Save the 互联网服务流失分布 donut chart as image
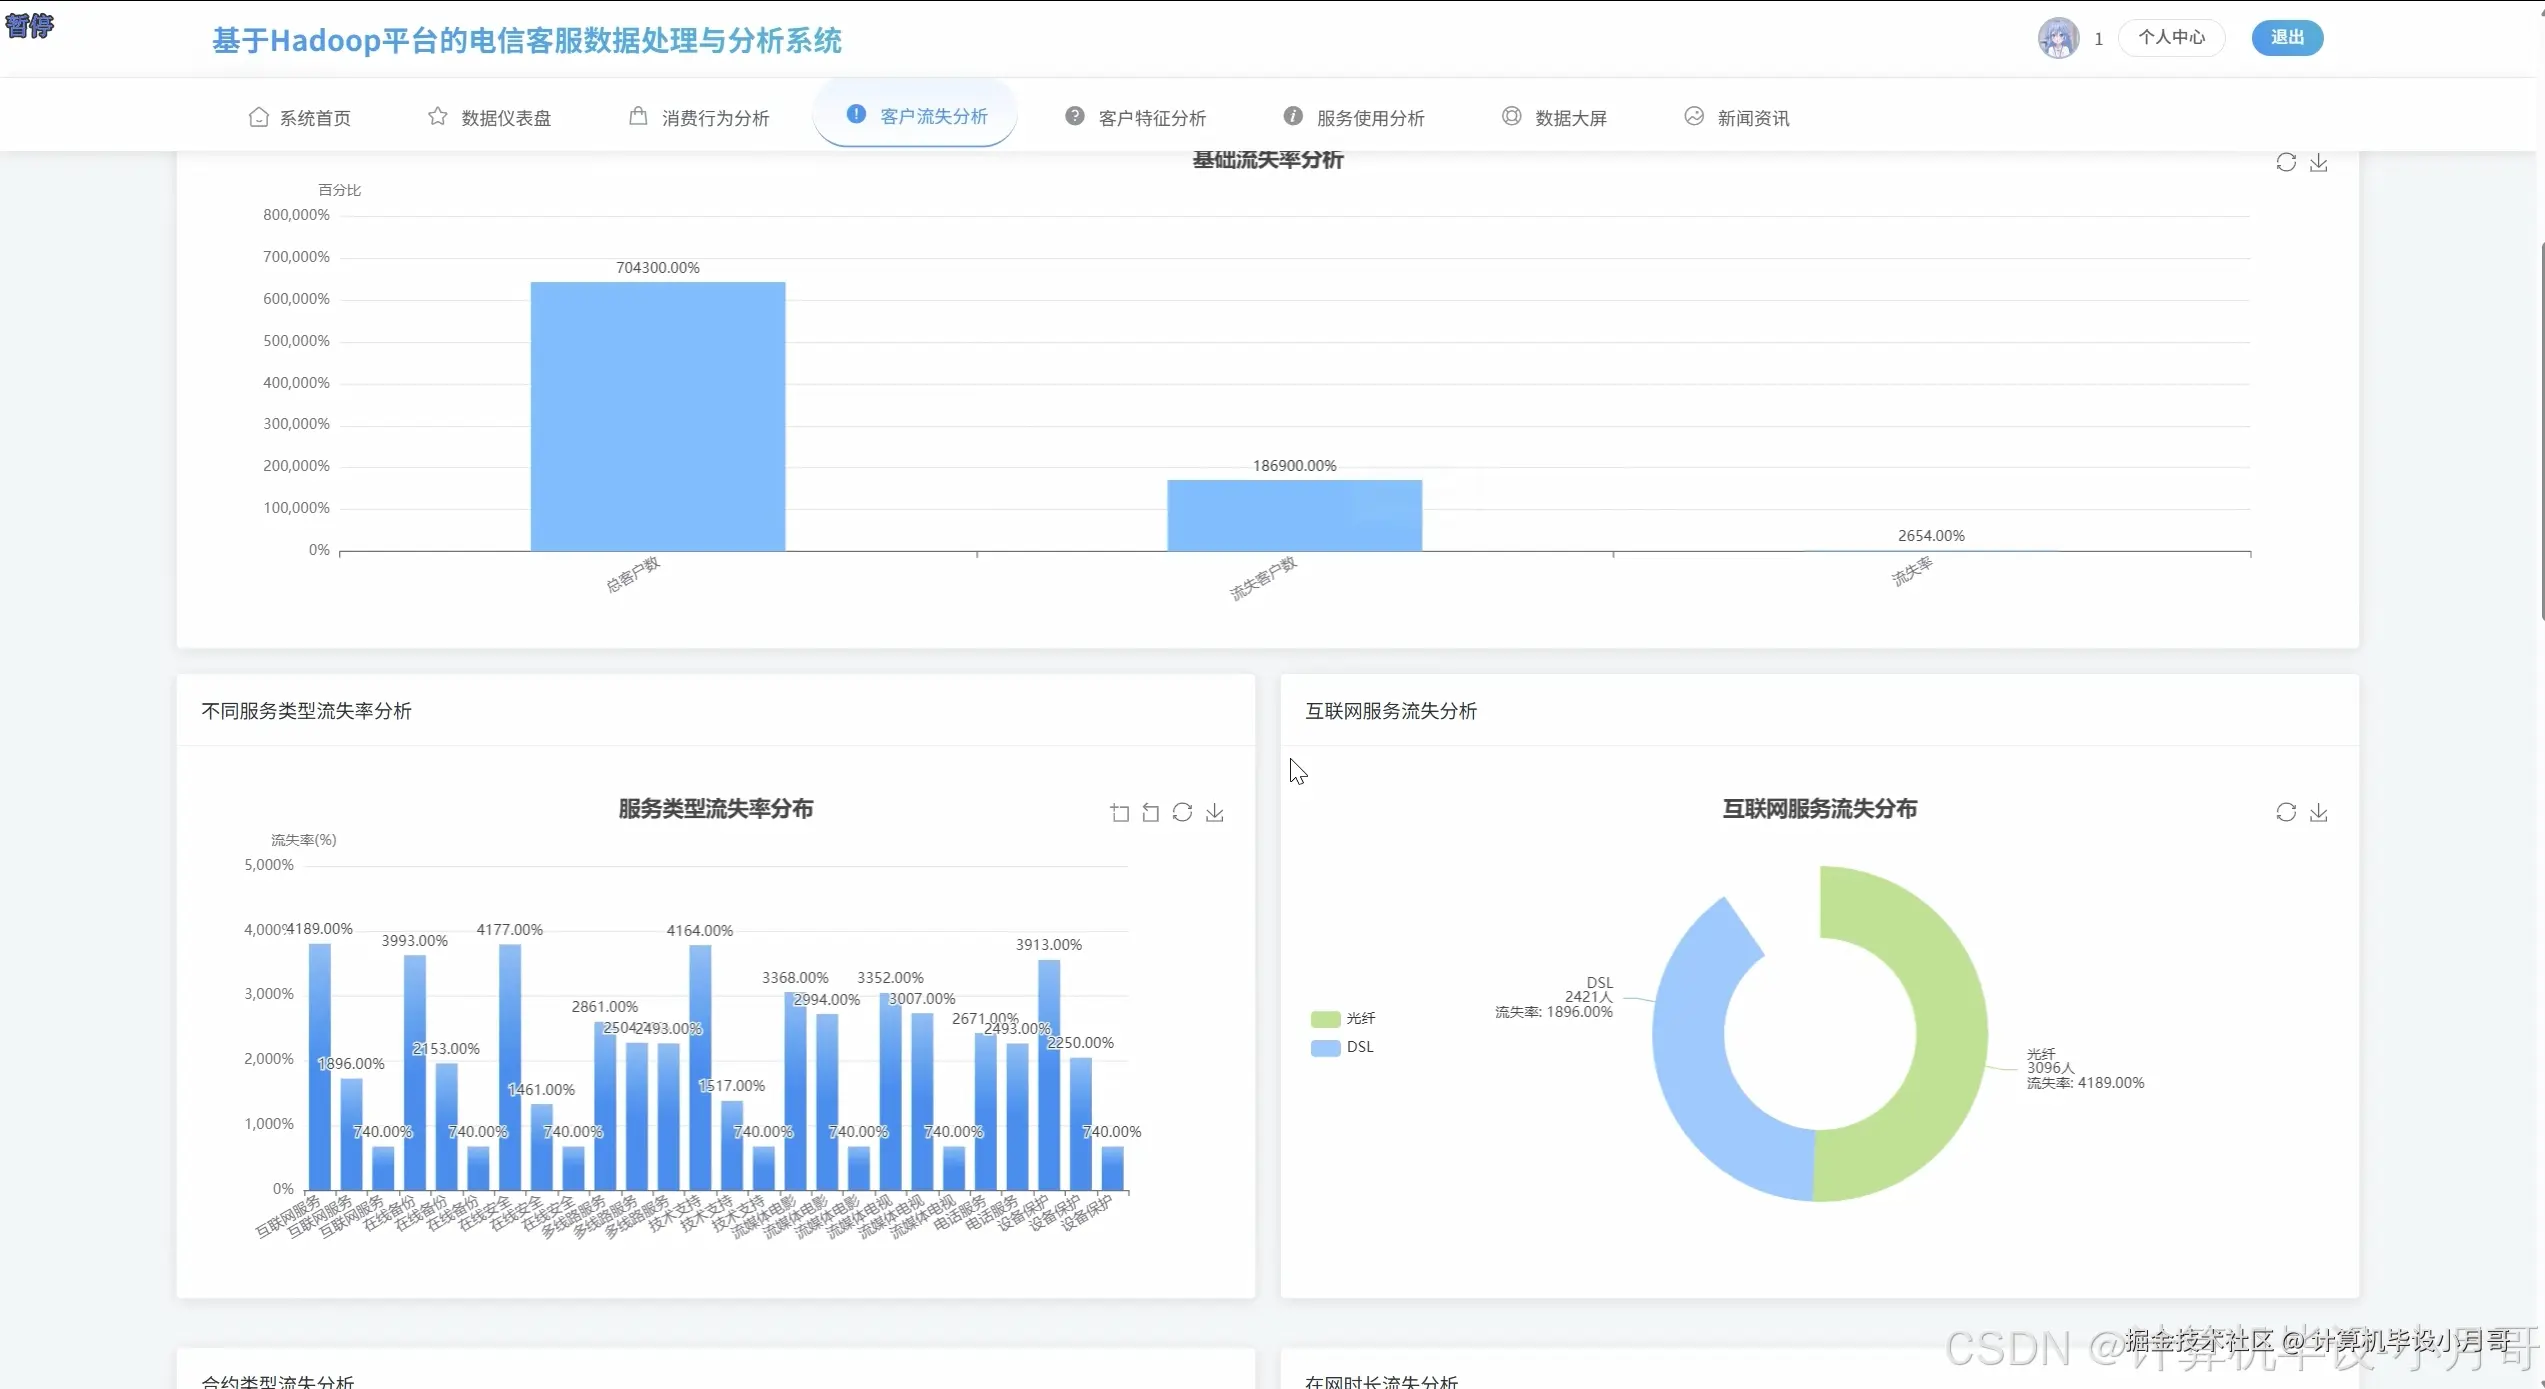Screen dimensions: 2545x1389 (2319, 812)
